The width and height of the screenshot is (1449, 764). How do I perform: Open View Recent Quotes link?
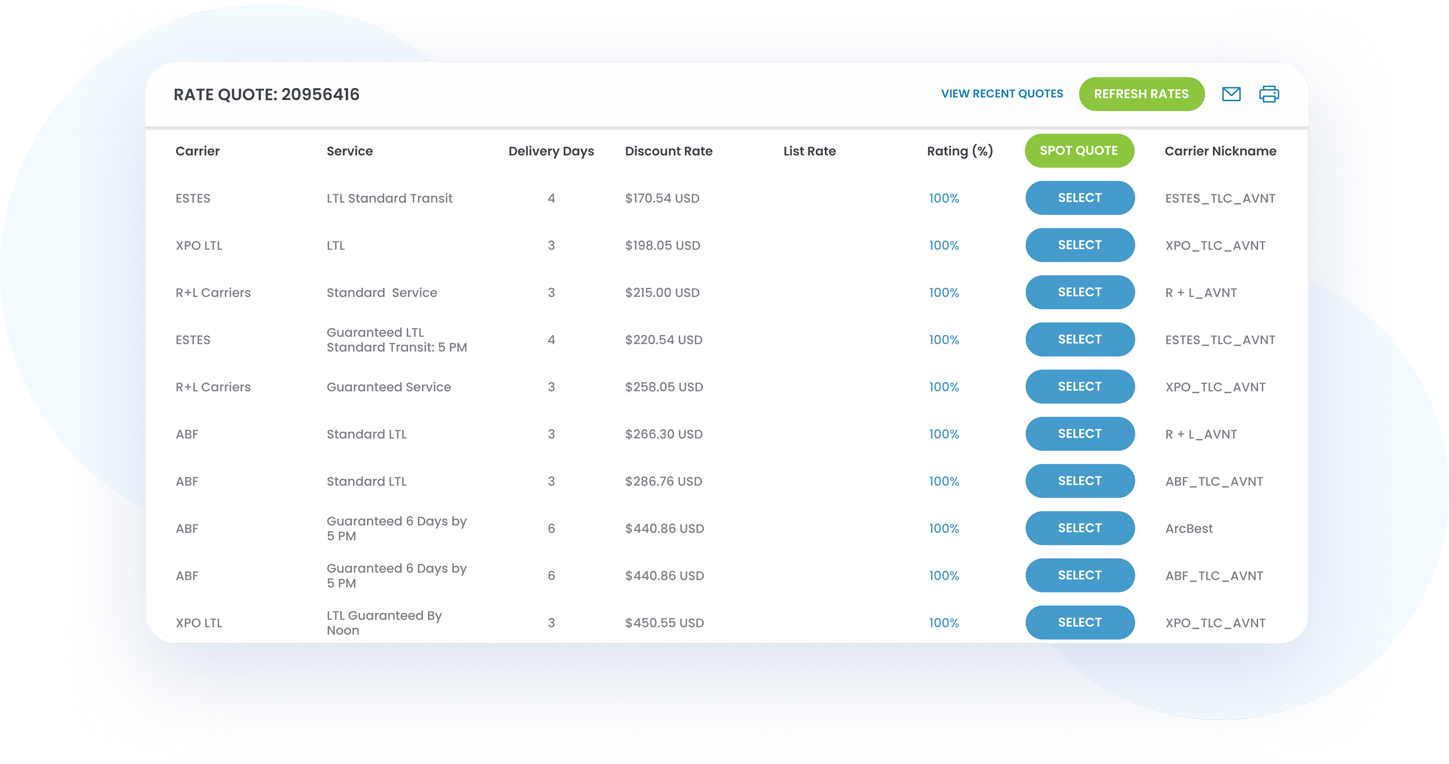[1002, 94]
